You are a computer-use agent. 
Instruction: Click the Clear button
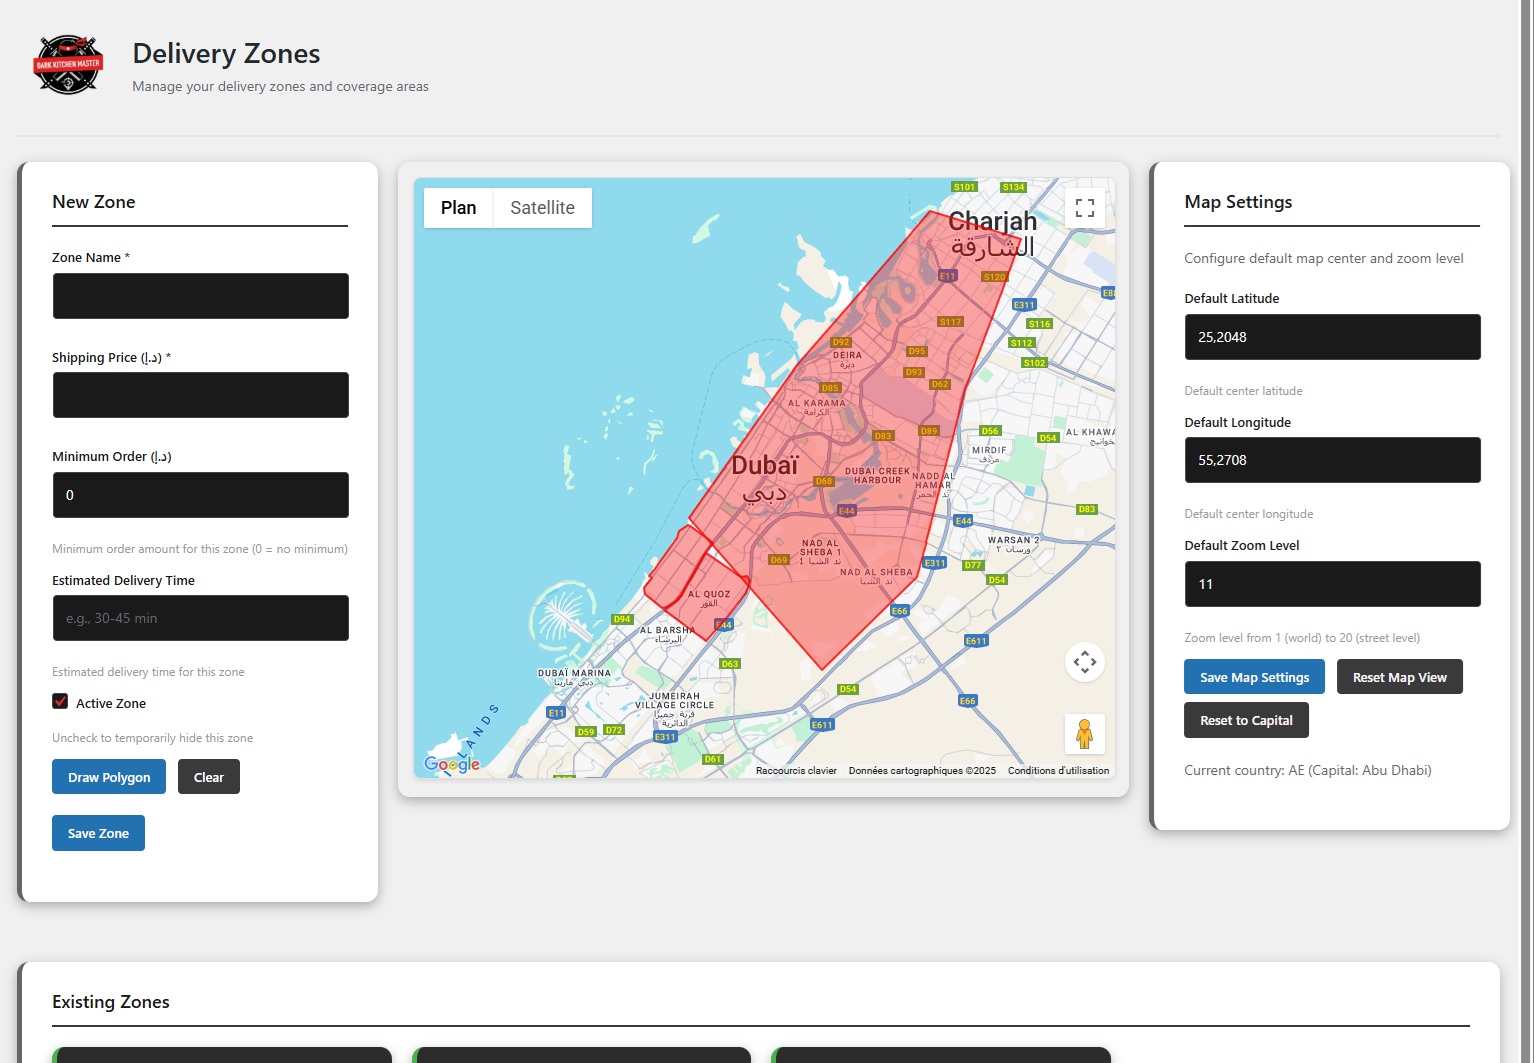[209, 777]
